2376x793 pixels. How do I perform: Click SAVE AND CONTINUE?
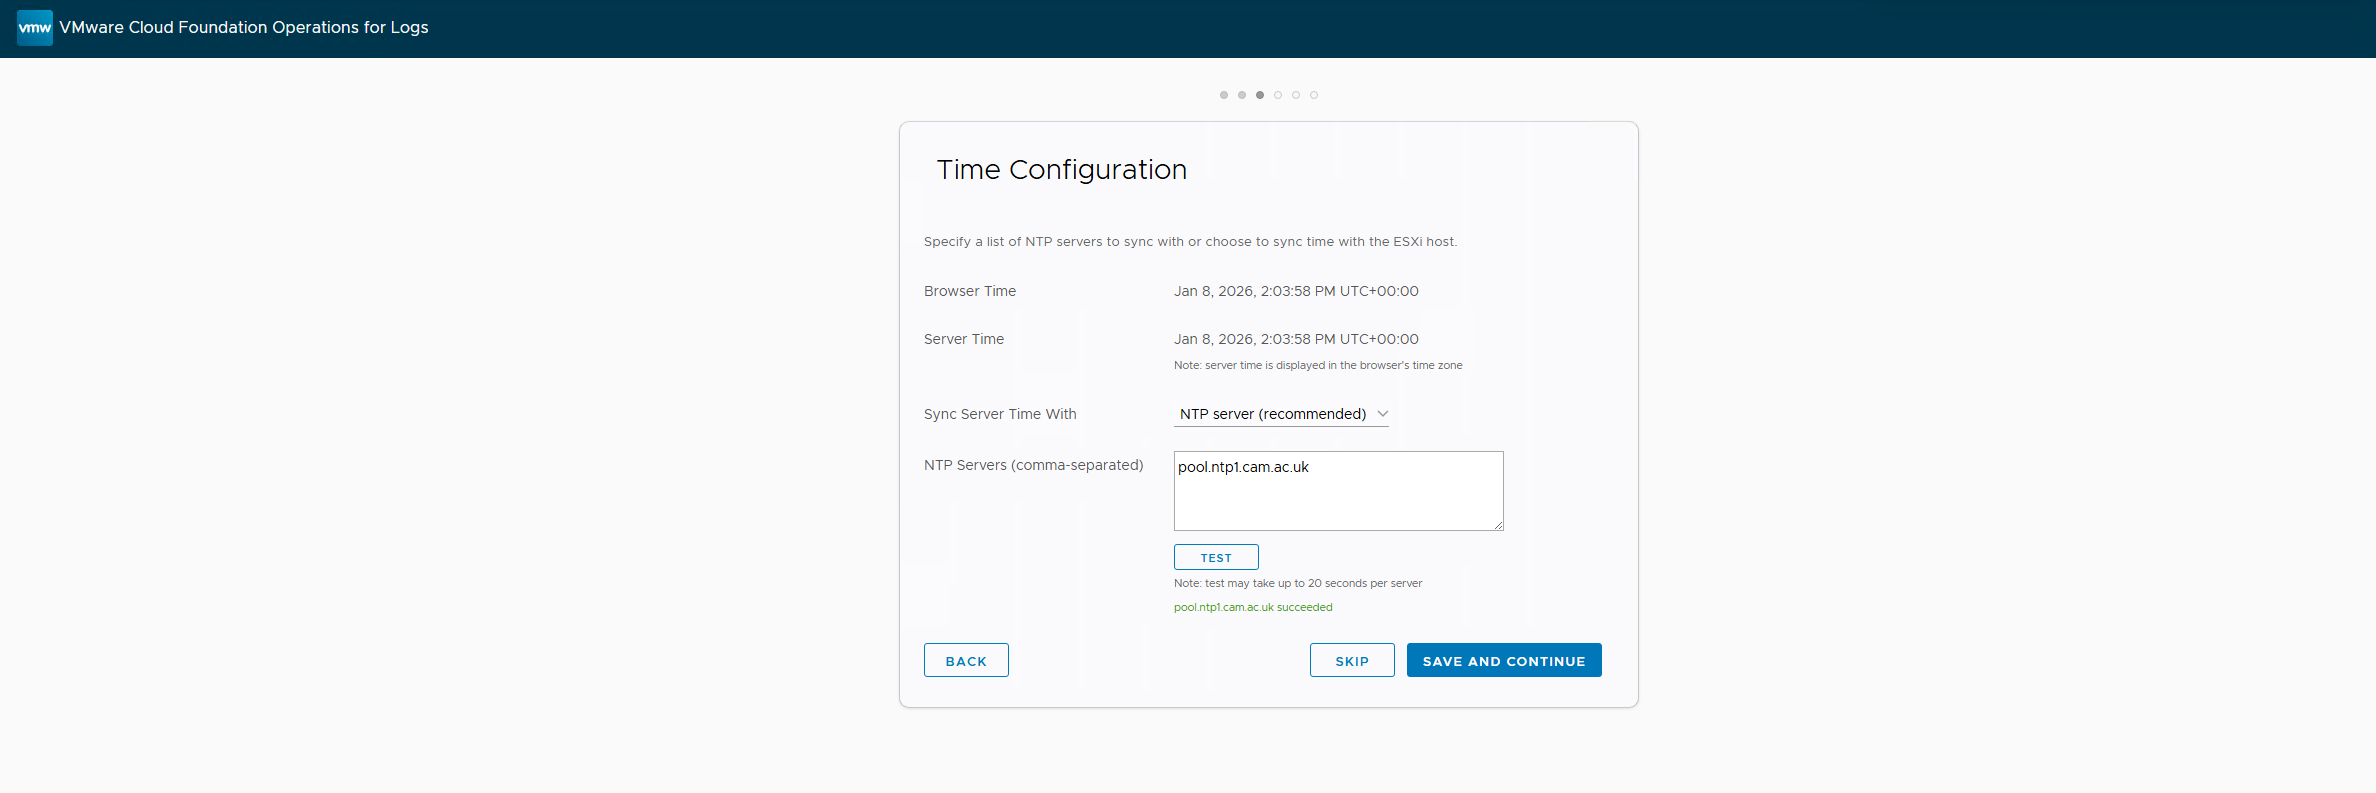(1504, 661)
